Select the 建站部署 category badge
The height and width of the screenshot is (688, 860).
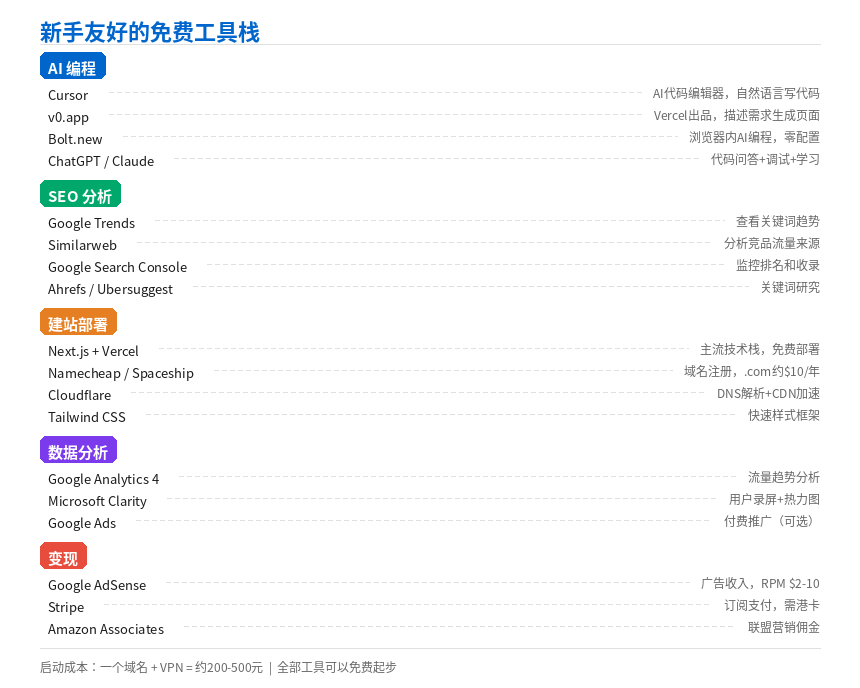point(78,322)
